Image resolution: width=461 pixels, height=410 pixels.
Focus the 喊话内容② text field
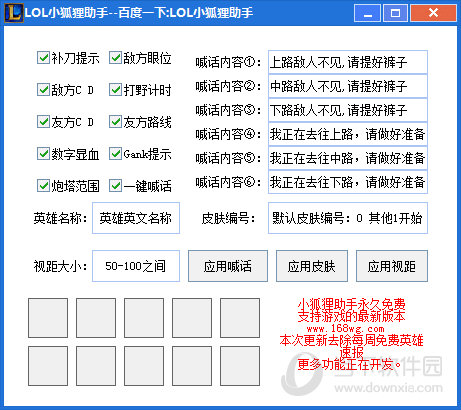(348, 86)
